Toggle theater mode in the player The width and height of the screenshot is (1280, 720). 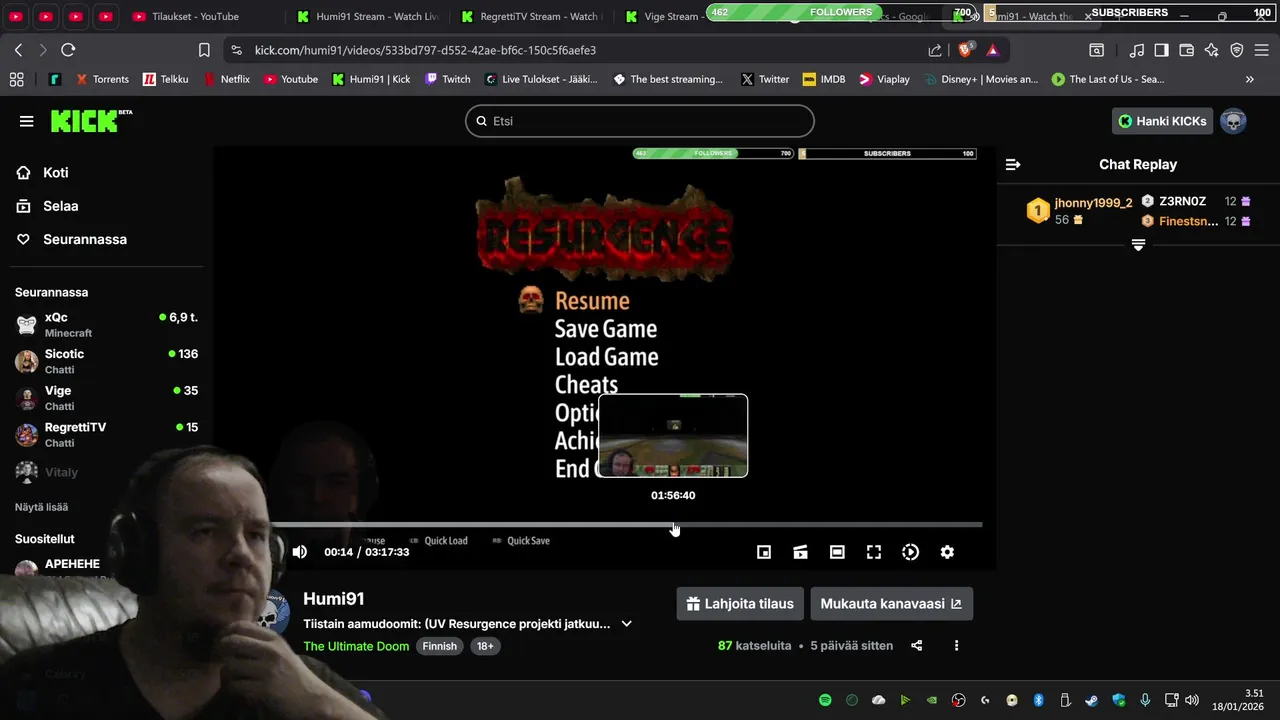[x=837, y=552]
